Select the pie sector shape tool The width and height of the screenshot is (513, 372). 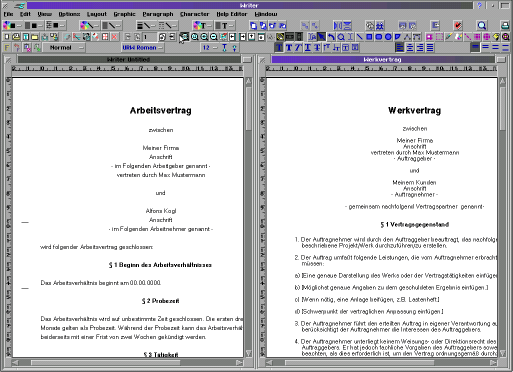click(x=397, y=37)
